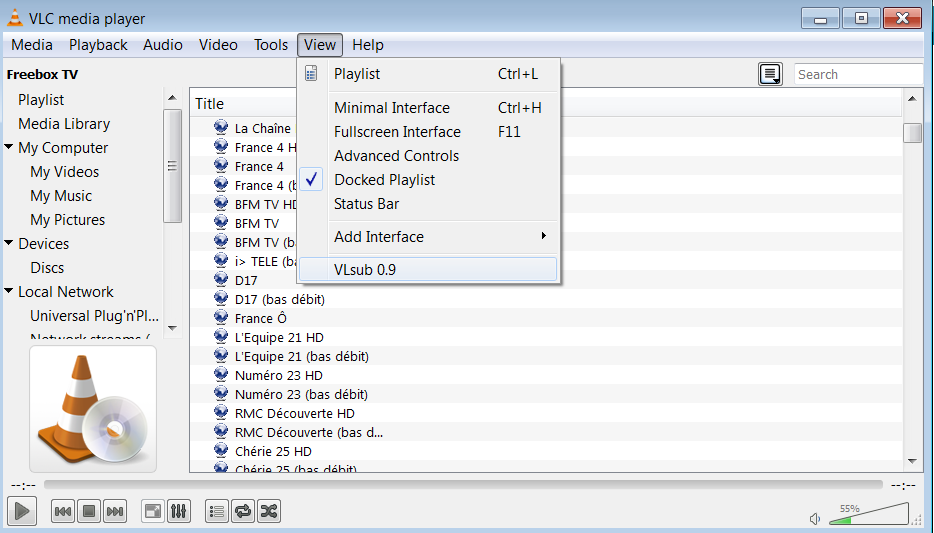Click globe icon beside Chérie 25 HD
Image resolution: width=934 pixels, height=533 pixels.
221,451
